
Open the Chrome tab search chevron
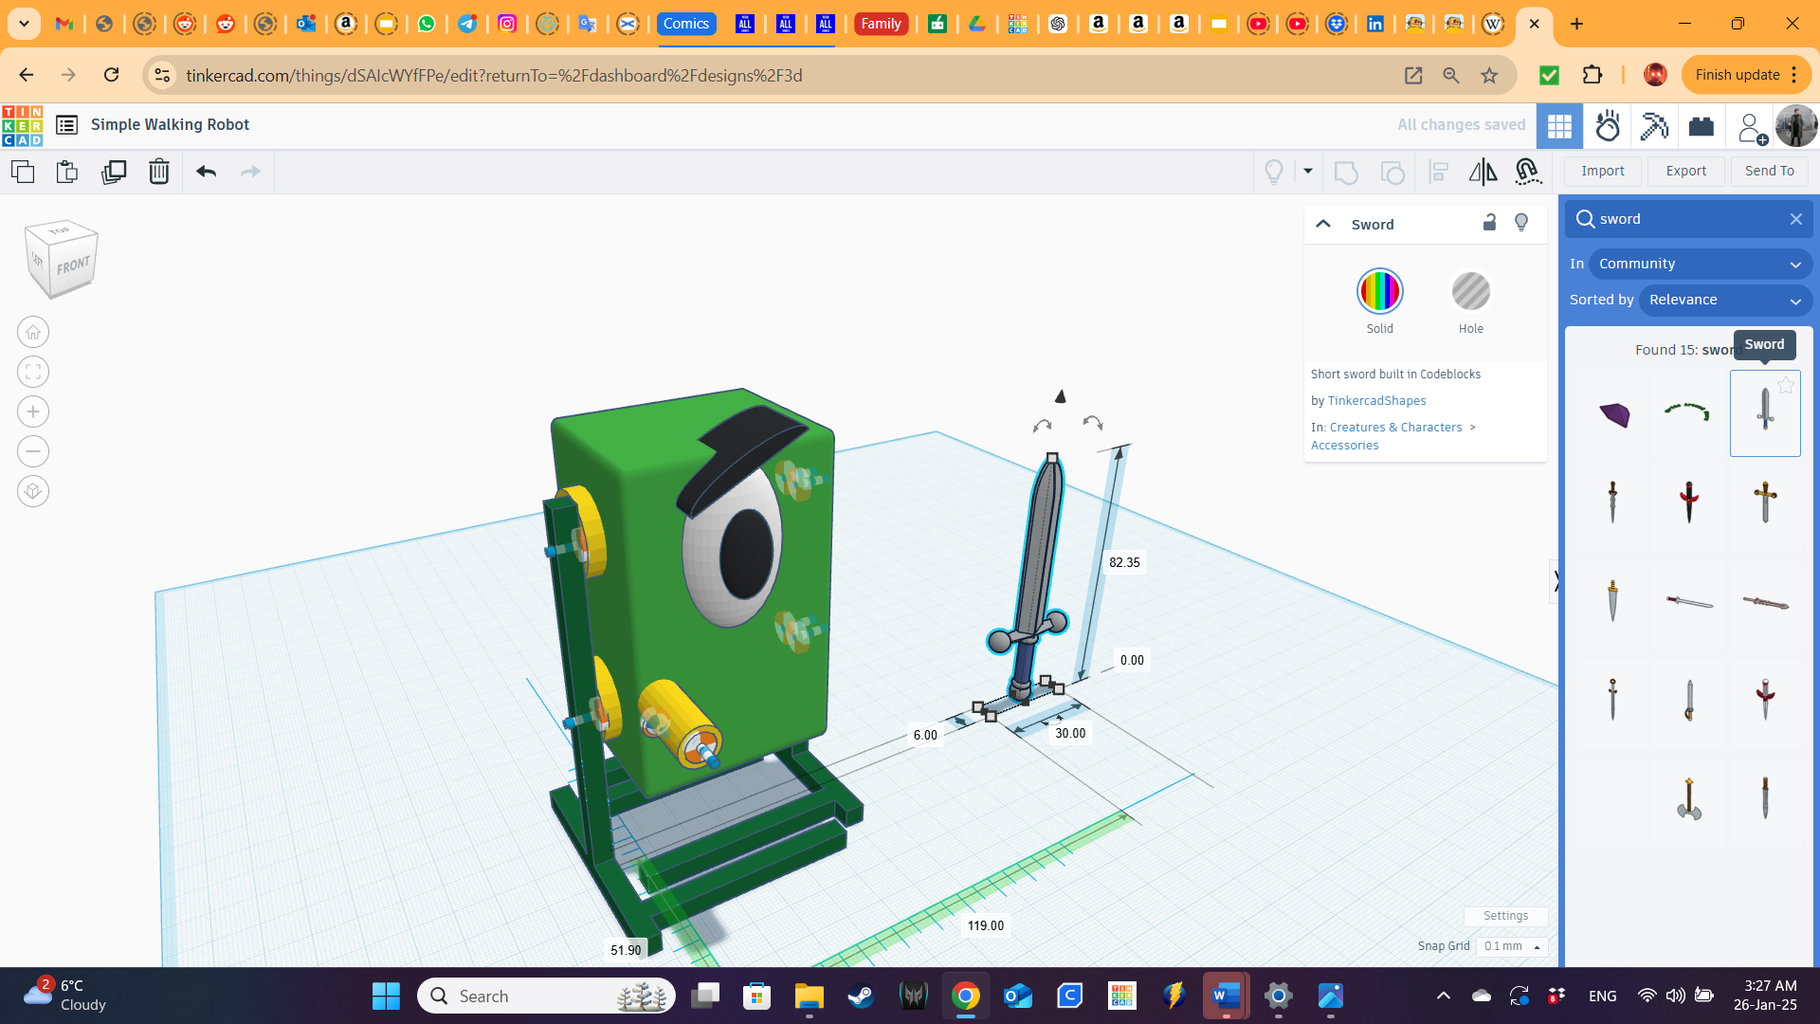coord(23,23)
